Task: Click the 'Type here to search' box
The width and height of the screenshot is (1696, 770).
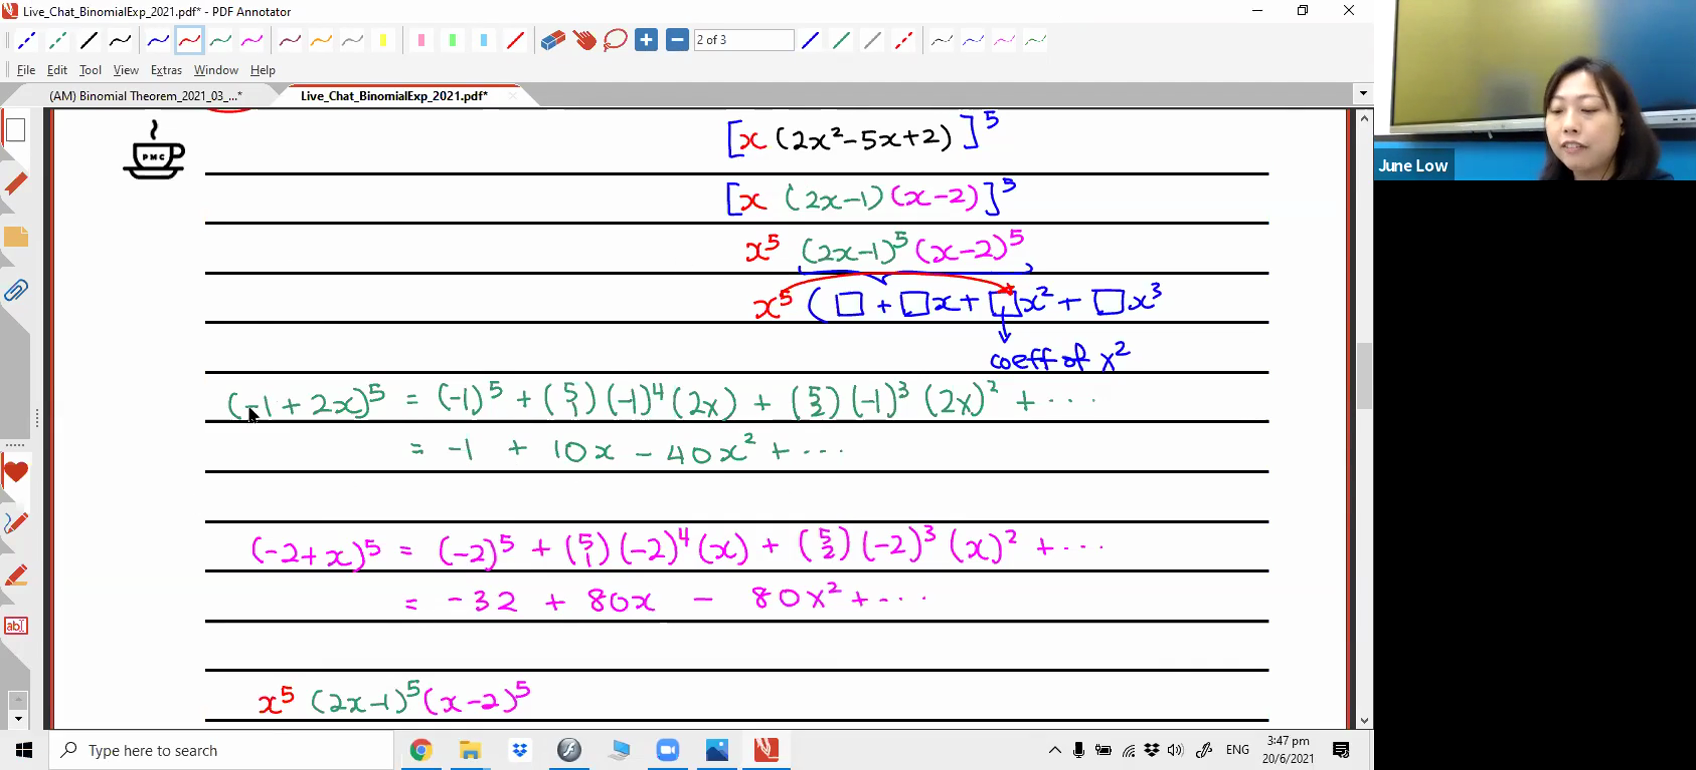Action: (221, 750)
